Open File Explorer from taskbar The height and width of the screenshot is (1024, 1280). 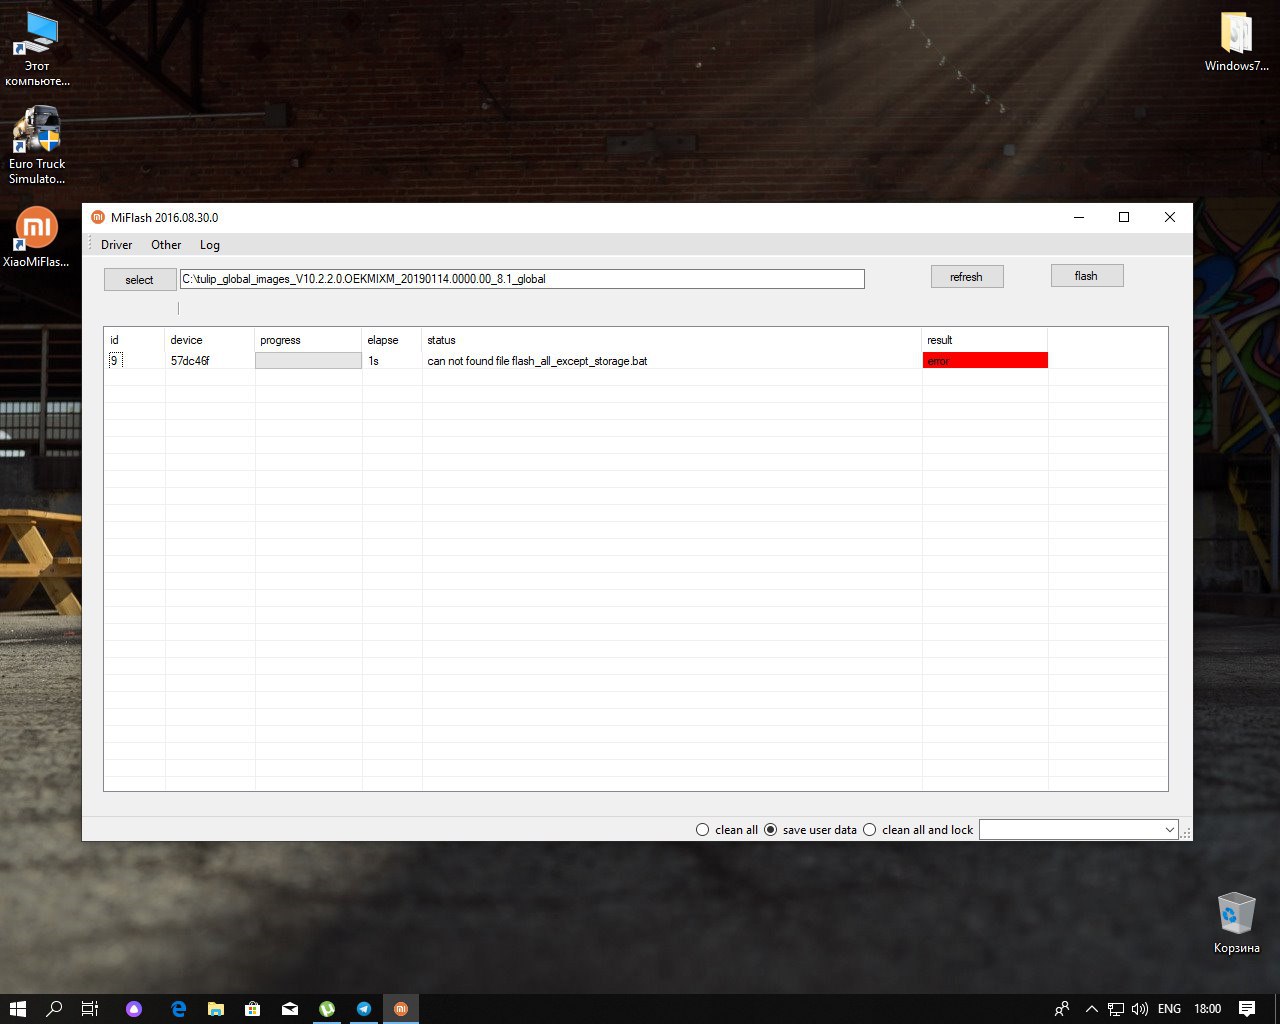[215, 1009]
